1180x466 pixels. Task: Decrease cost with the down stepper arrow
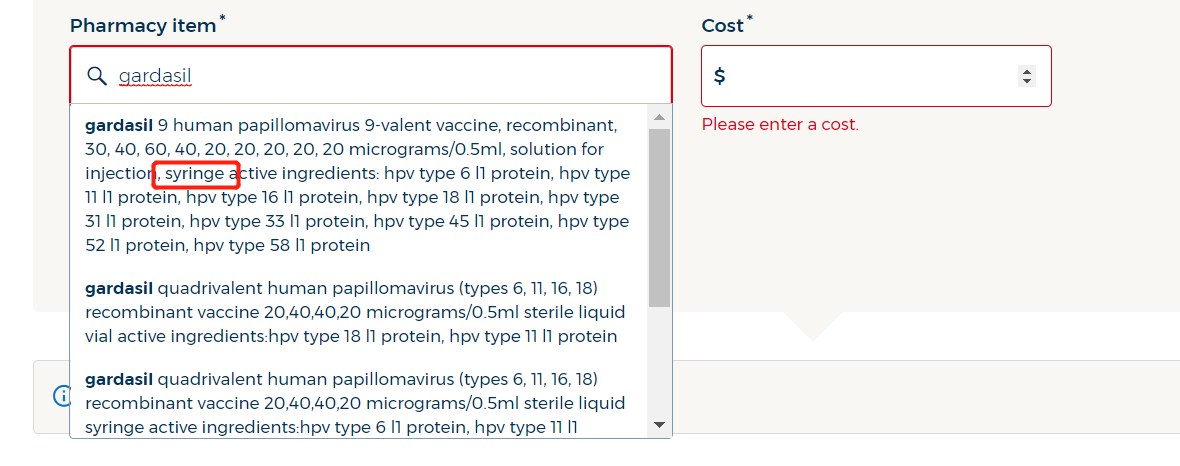(1026, 81)
